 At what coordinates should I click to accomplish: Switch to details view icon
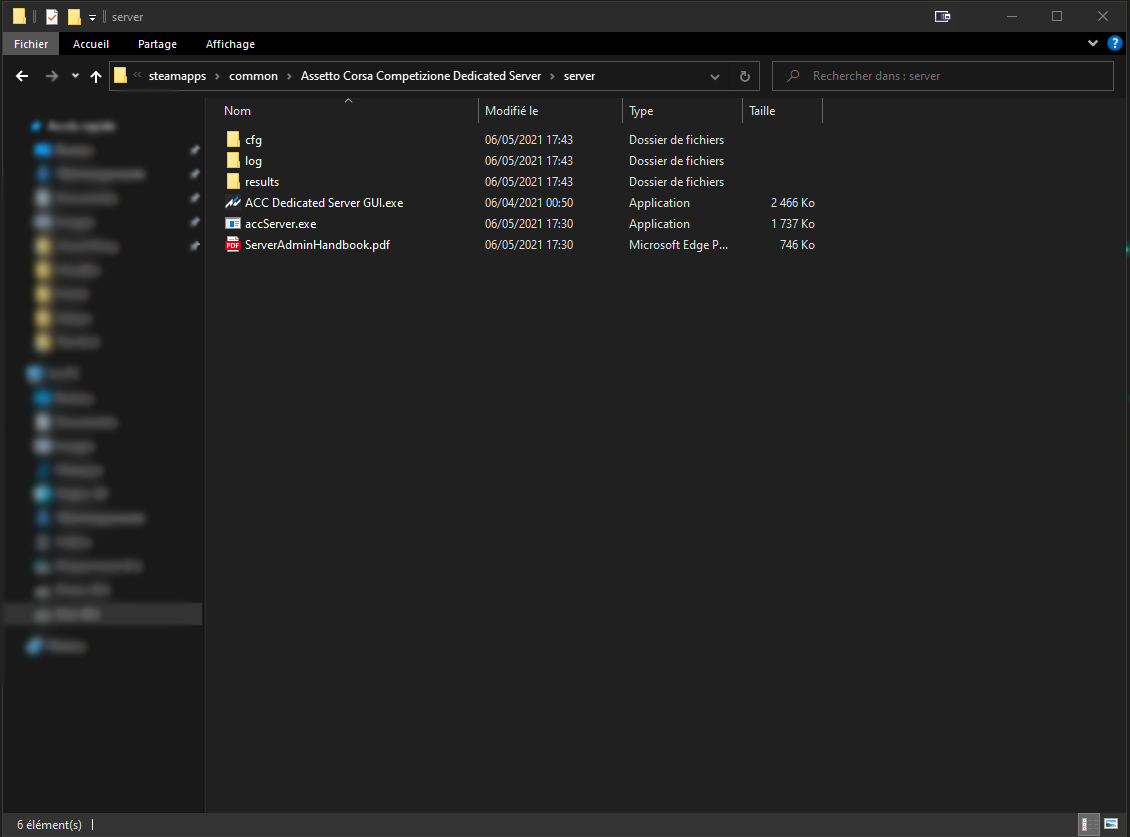pos(1088,824)
